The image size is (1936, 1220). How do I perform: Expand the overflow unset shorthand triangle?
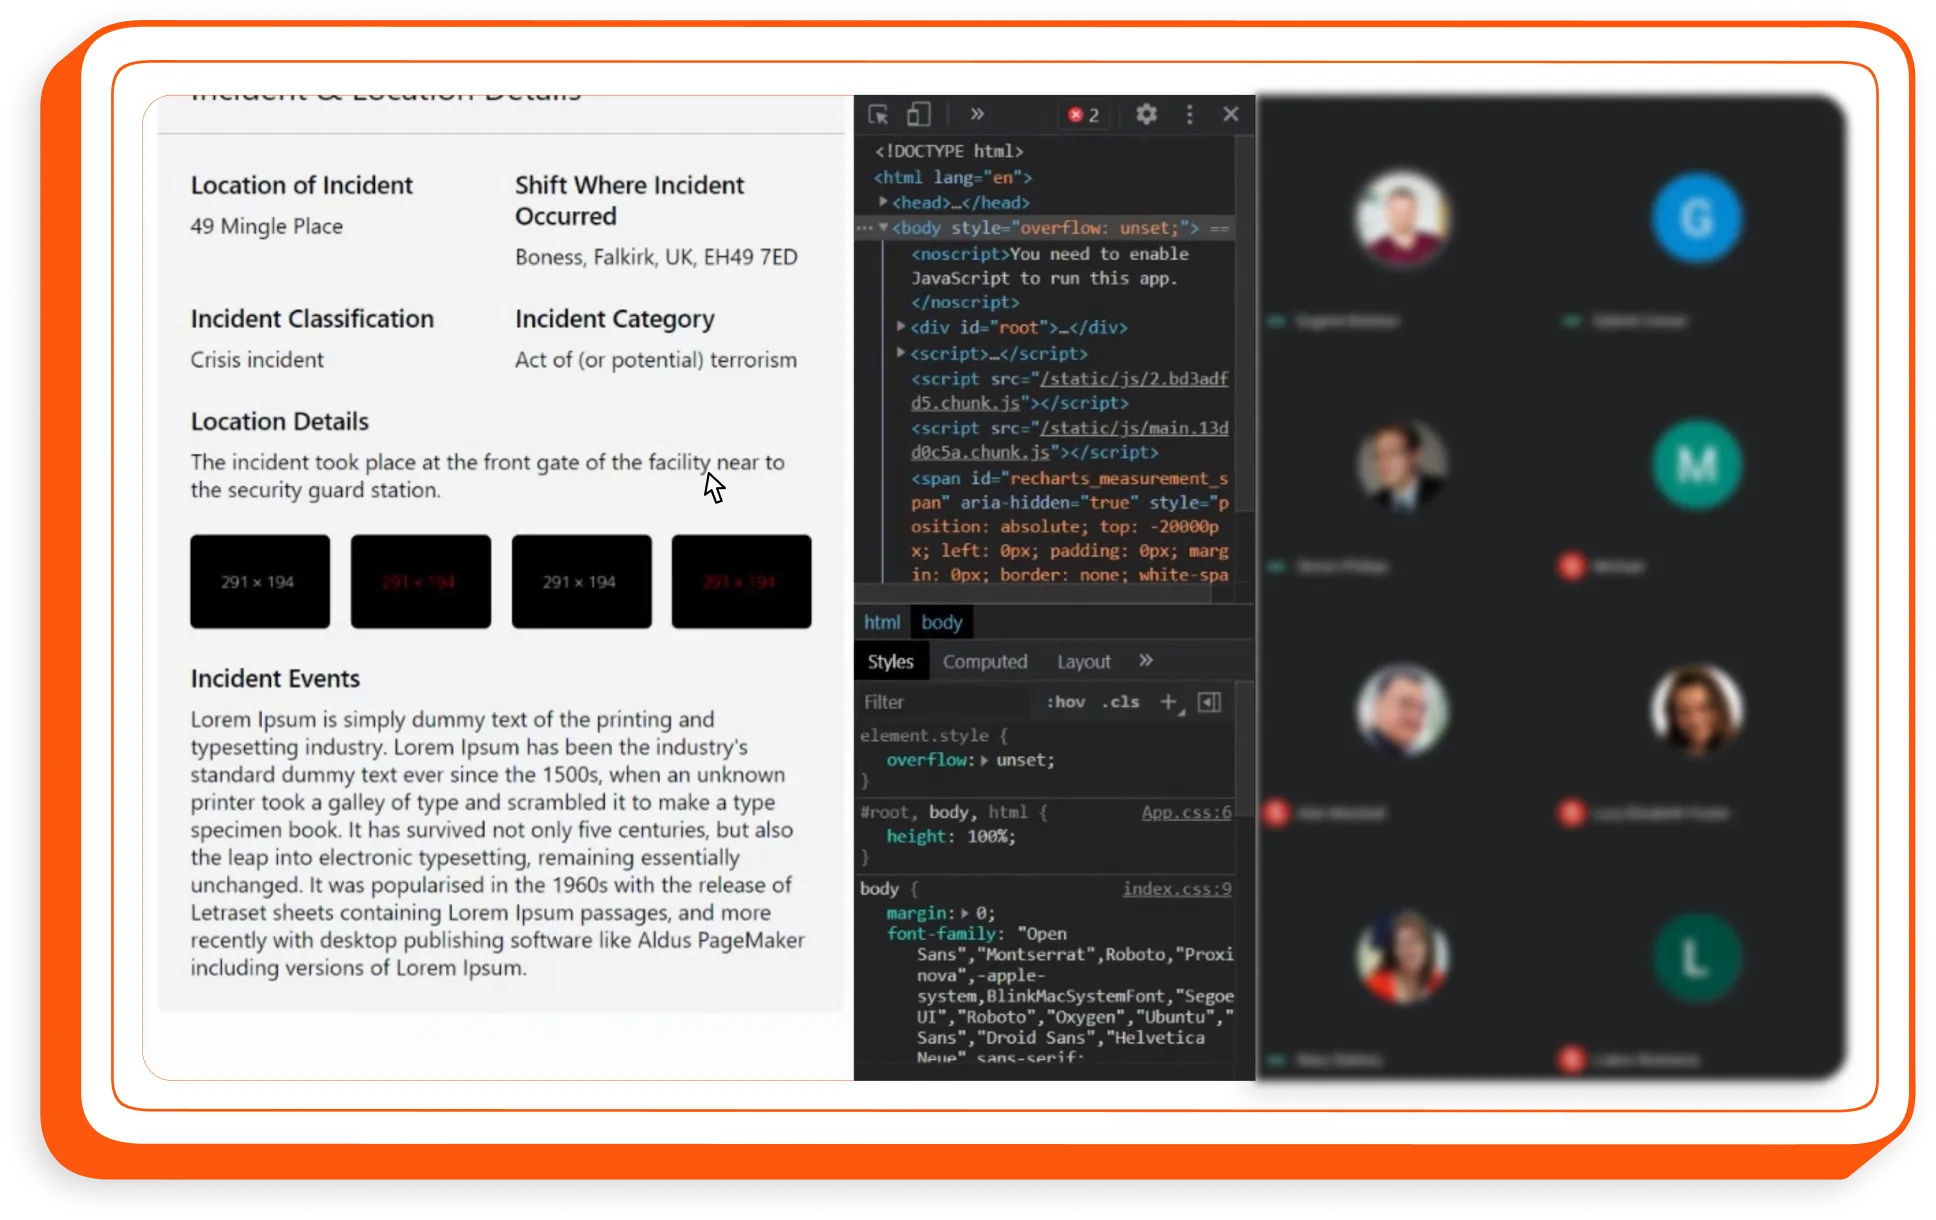[x=985, y=760]
